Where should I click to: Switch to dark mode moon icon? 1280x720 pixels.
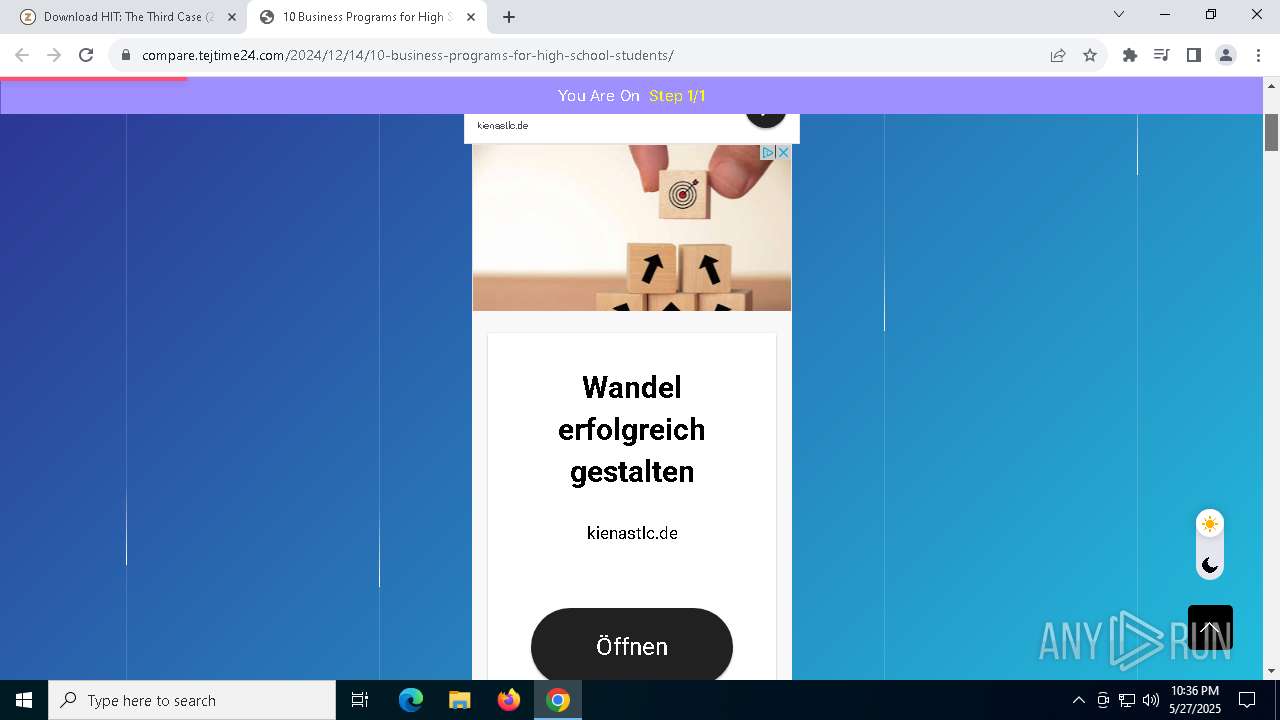tap(1210, 565)
